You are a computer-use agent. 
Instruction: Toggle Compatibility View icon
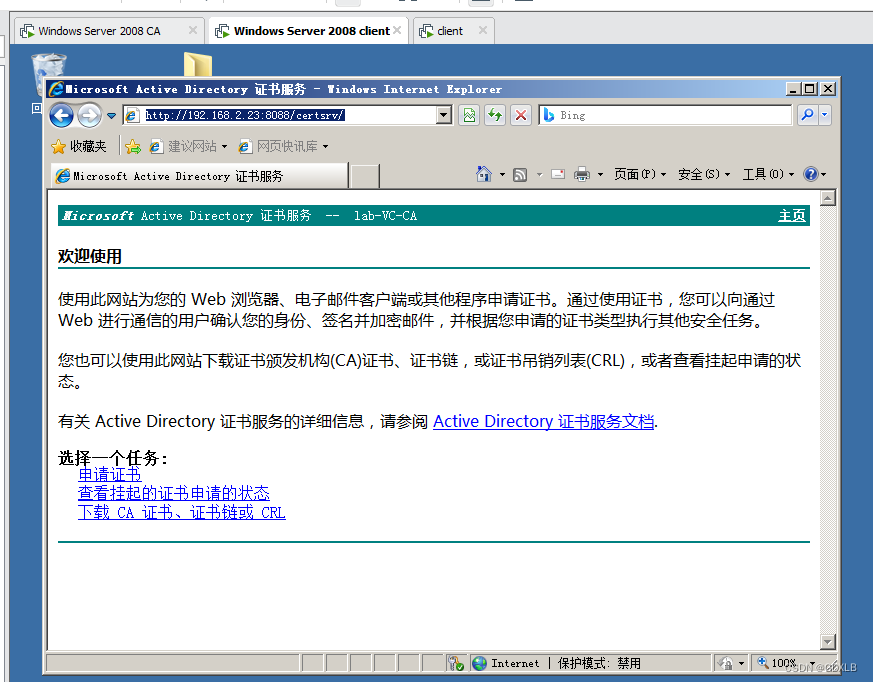[469, 115]
